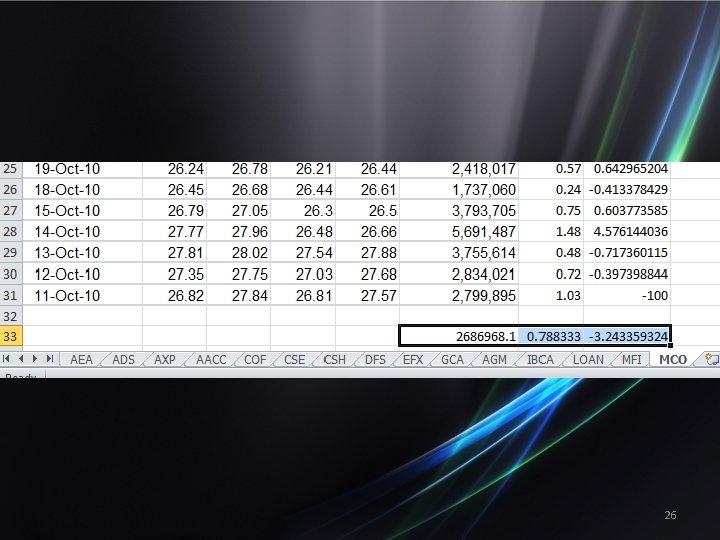Click date cell 12-Oct-10
The height and width of the screenshot is (540, 720).
[83, 274]
